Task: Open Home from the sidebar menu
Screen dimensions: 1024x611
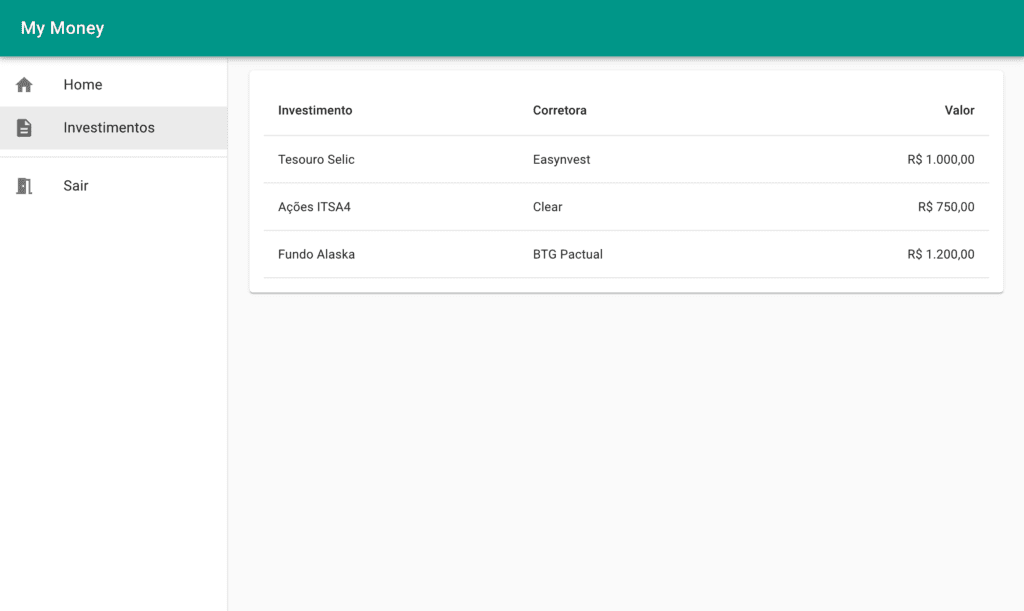Action: (82, 85)
